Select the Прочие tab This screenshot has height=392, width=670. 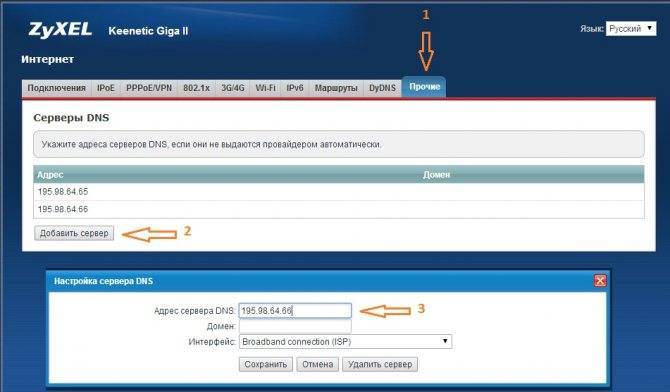tap(424, 87)
